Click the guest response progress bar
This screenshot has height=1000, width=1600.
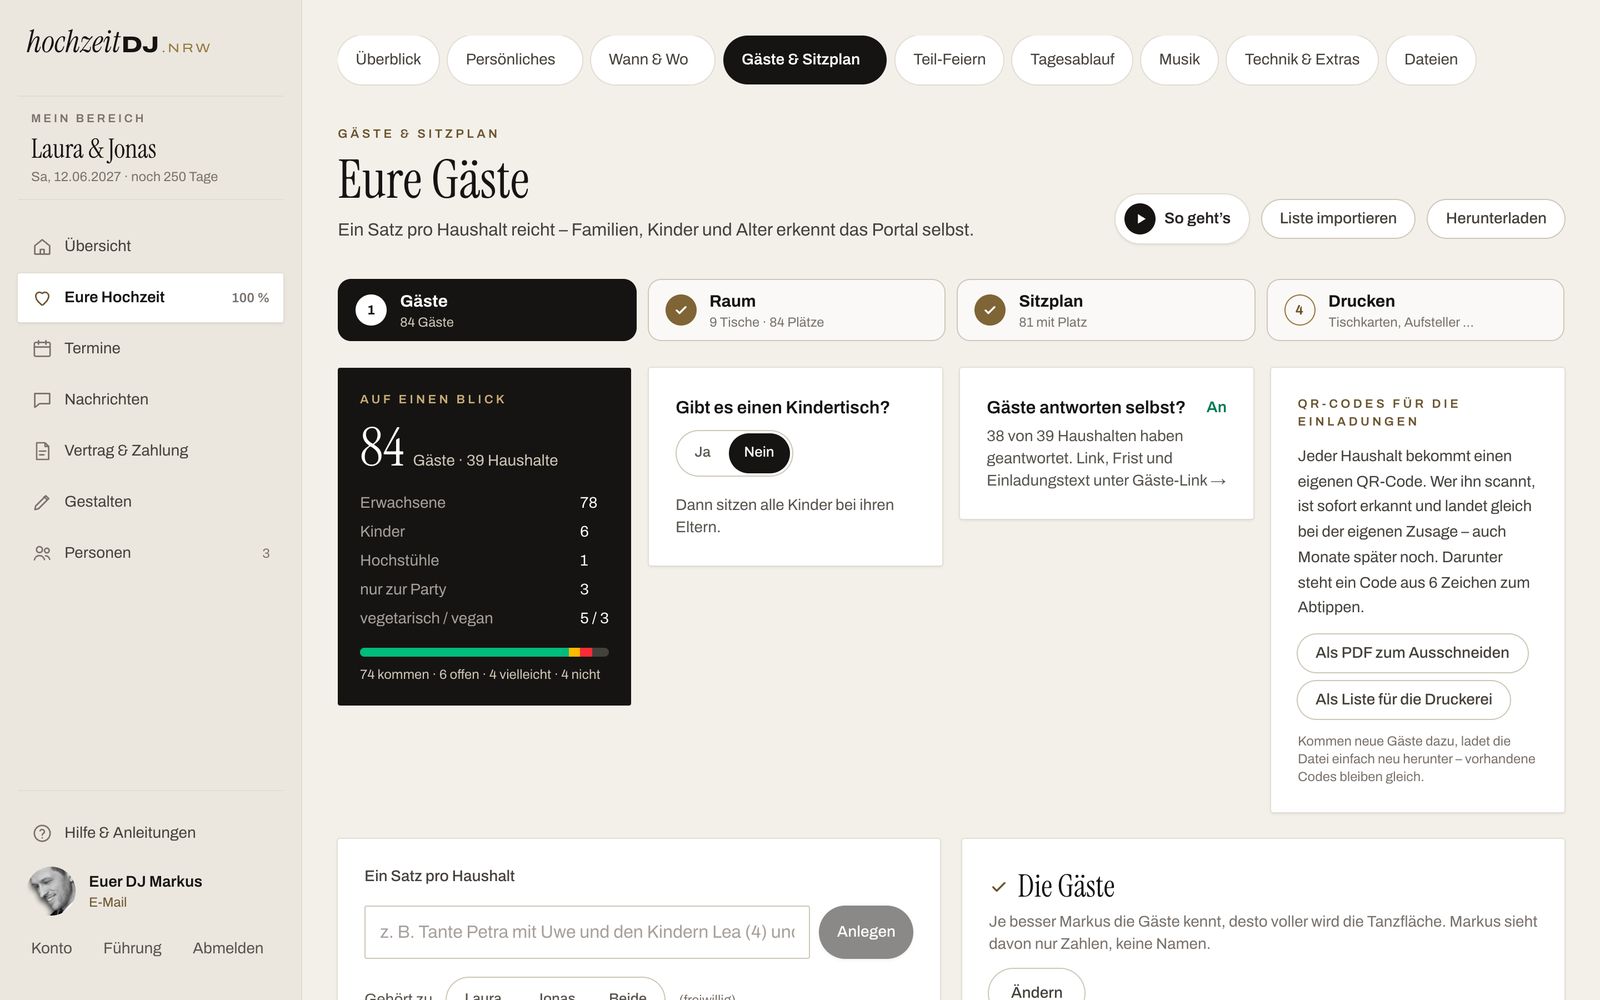[x=484, y=652]
